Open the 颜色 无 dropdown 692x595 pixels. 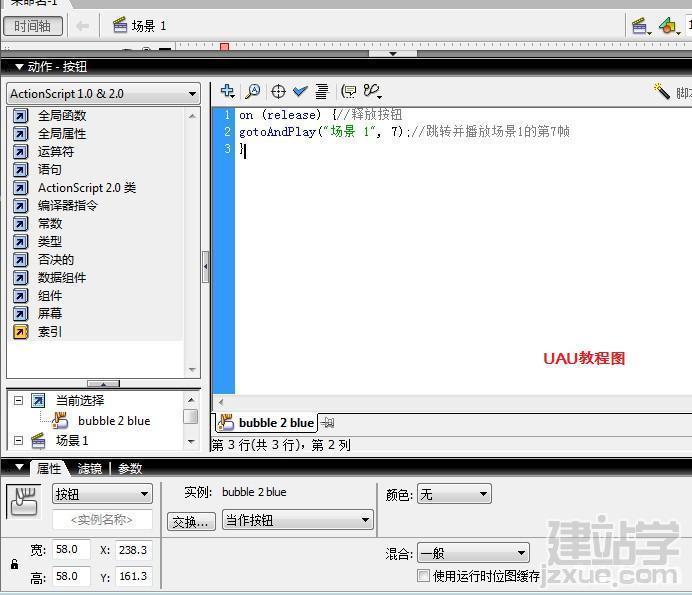454,494
